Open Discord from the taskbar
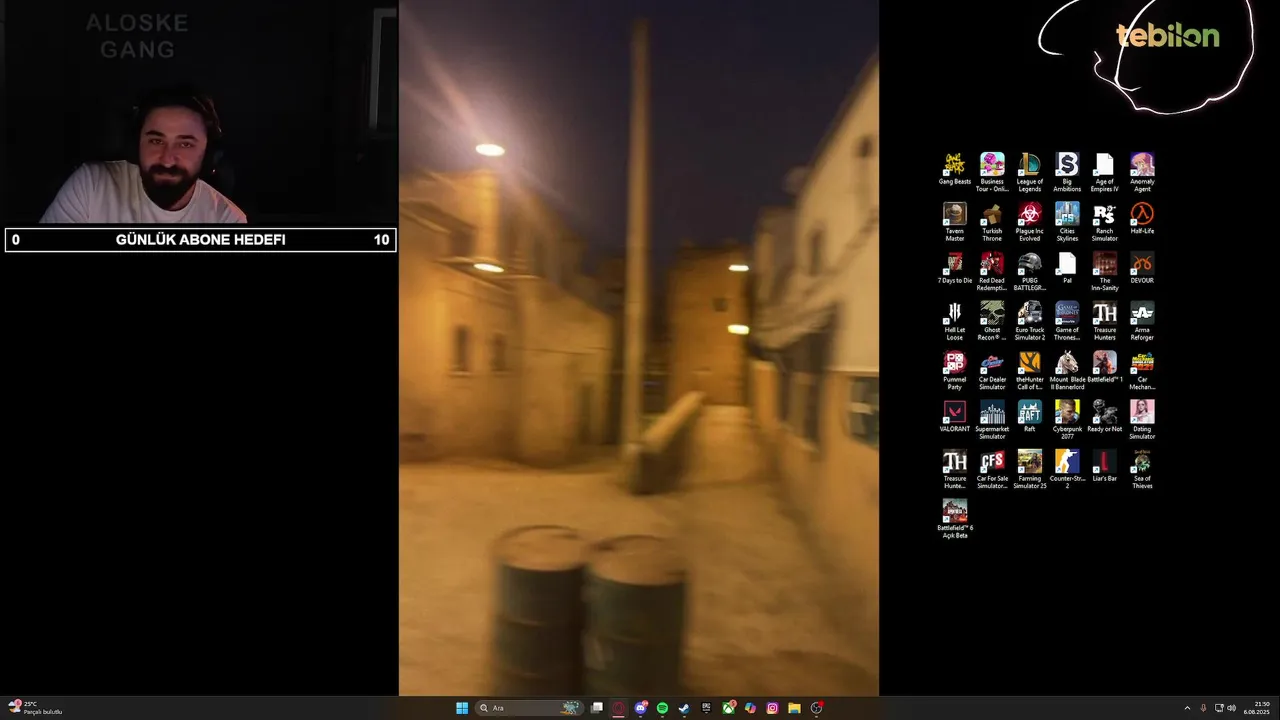 [641, 708]
